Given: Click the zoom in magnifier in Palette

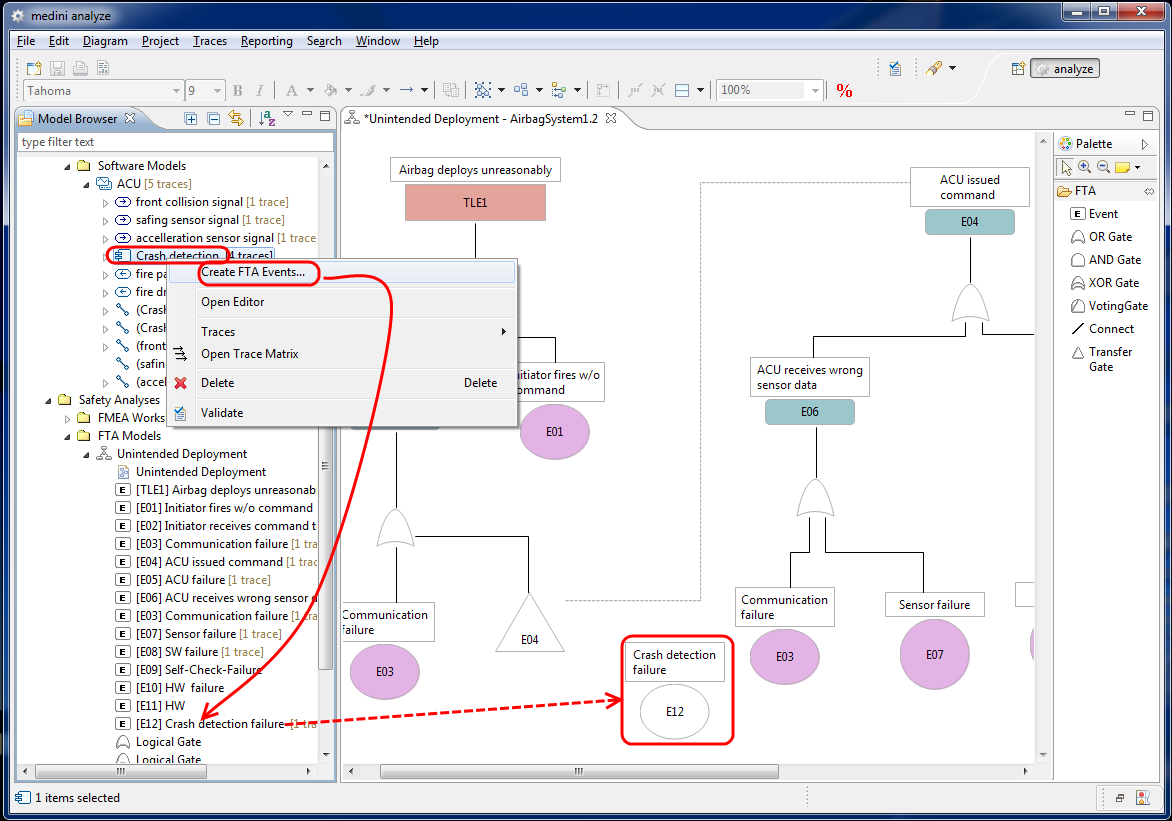Looking at the screenshot, I should (1085, 167).
